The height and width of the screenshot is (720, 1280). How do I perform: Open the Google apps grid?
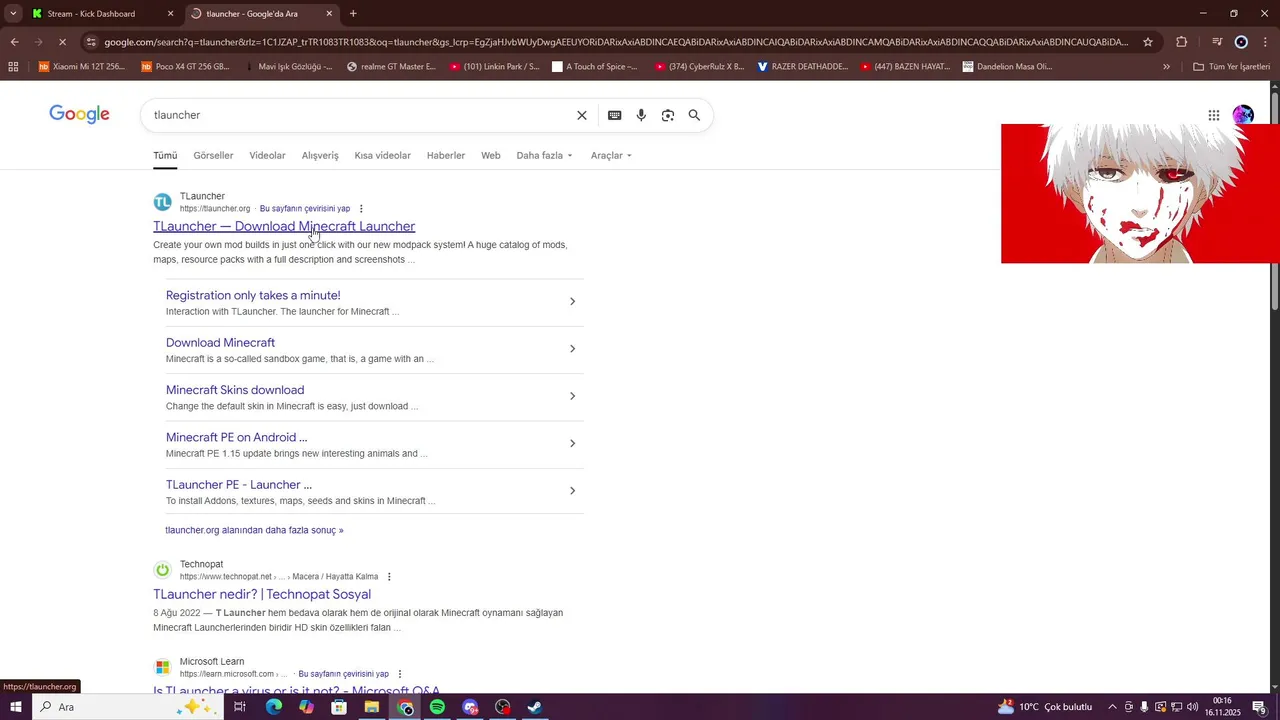tap(1213, 115)
